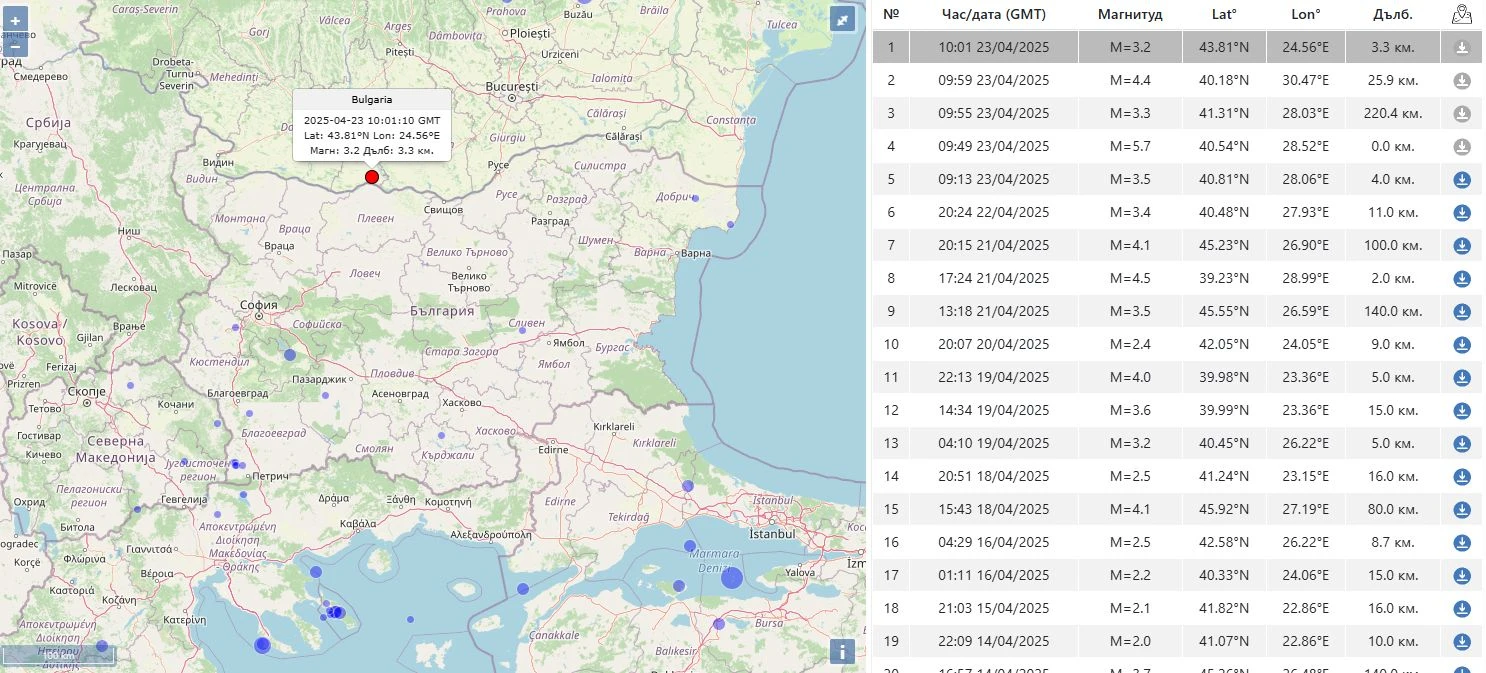Click the 'Bulgaria' title in map popup
The height and width of the screenshot is (673, 1486).
(x=372, y=99)
